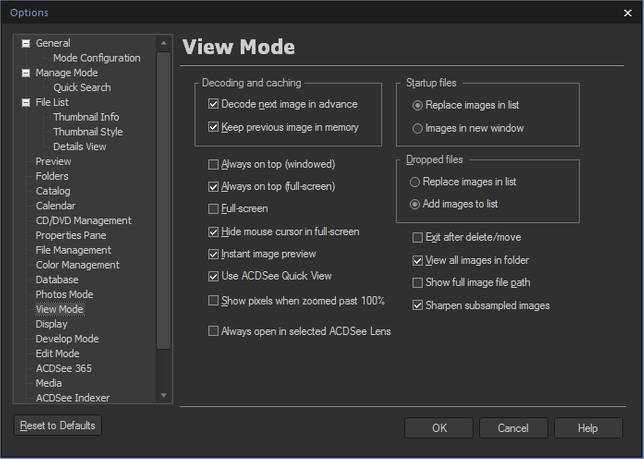Uncheck Decode next image in advance

point(213,104)
